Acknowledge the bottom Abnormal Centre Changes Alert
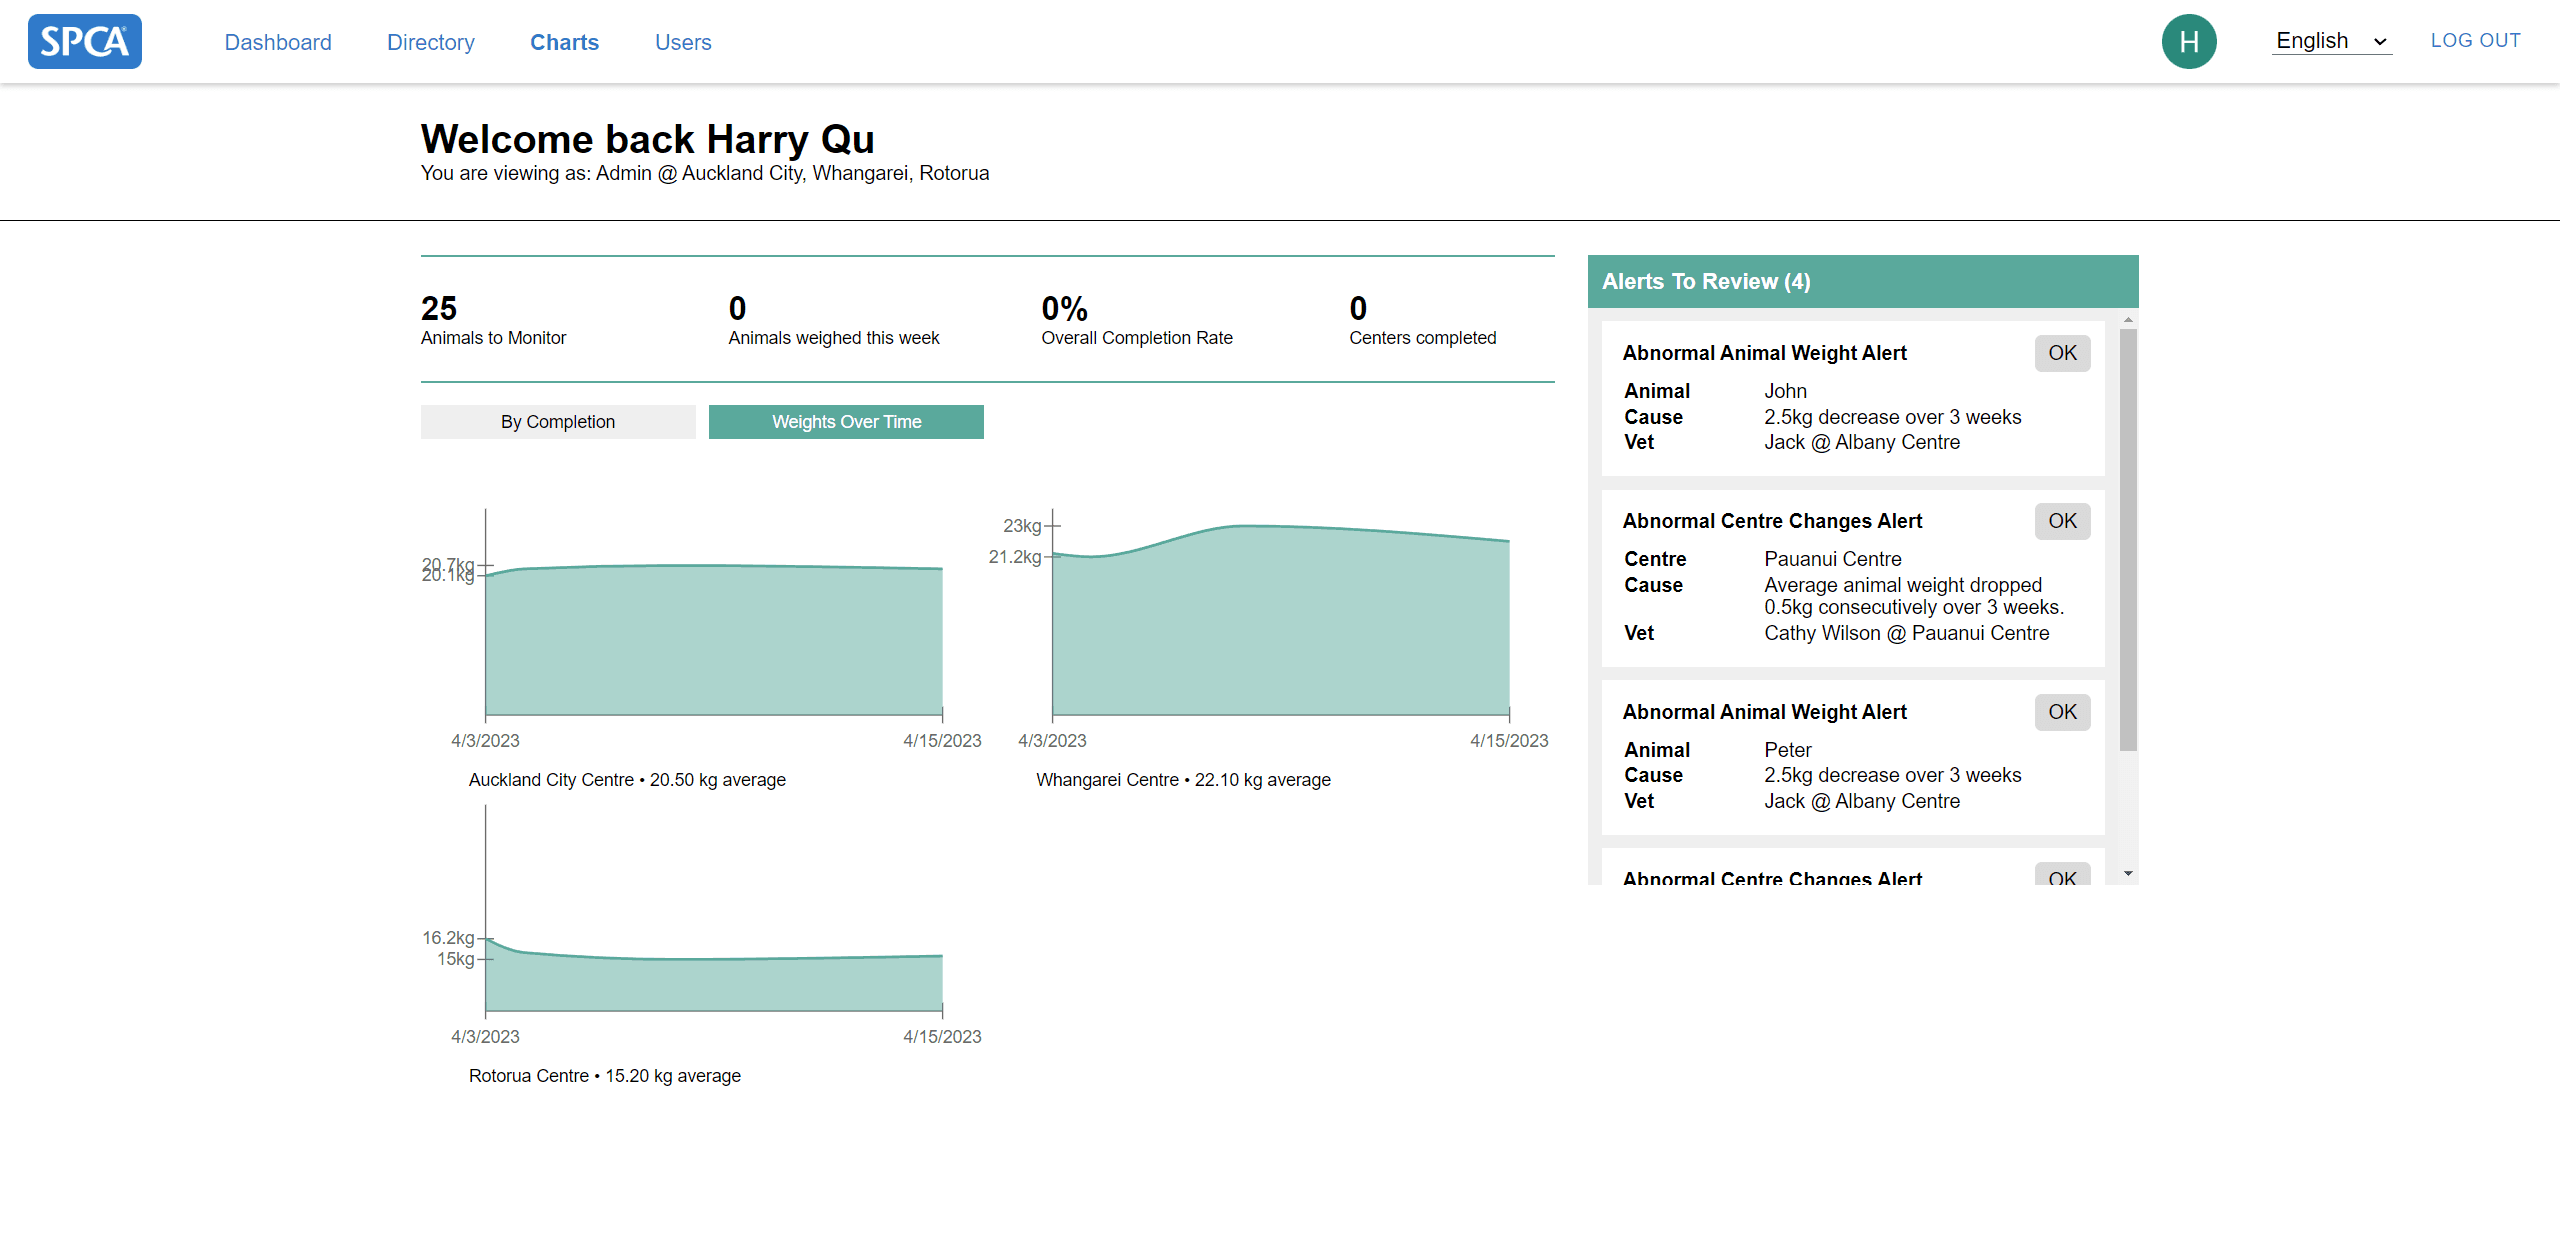 [2062, 877]
